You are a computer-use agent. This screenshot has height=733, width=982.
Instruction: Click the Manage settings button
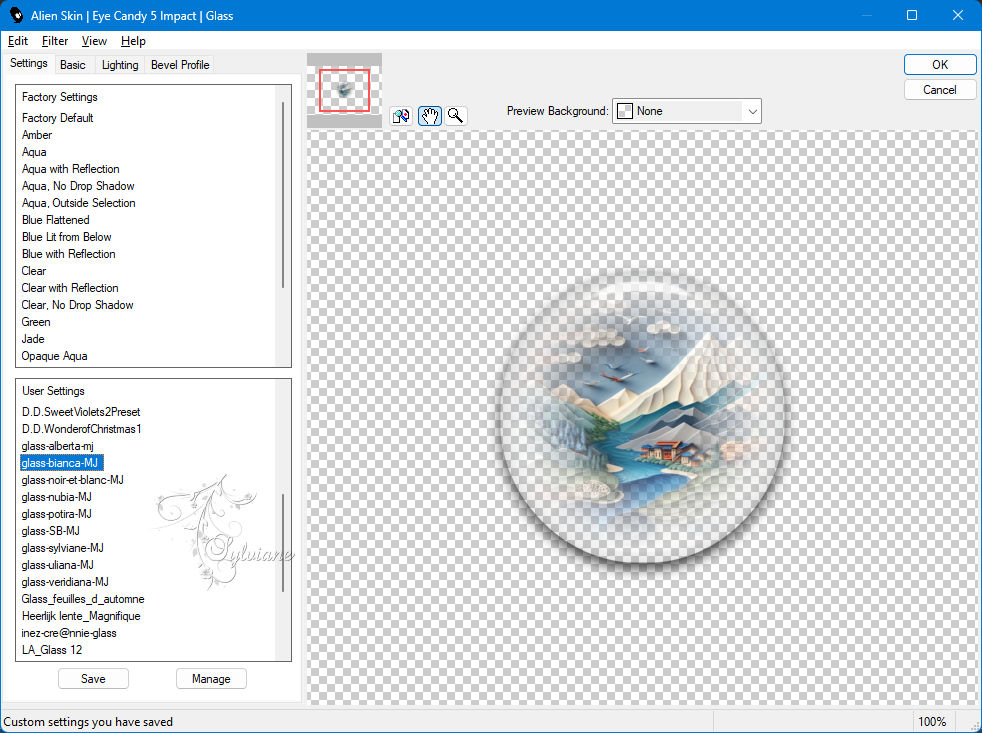pyautogui.click(x=211, y=678)
